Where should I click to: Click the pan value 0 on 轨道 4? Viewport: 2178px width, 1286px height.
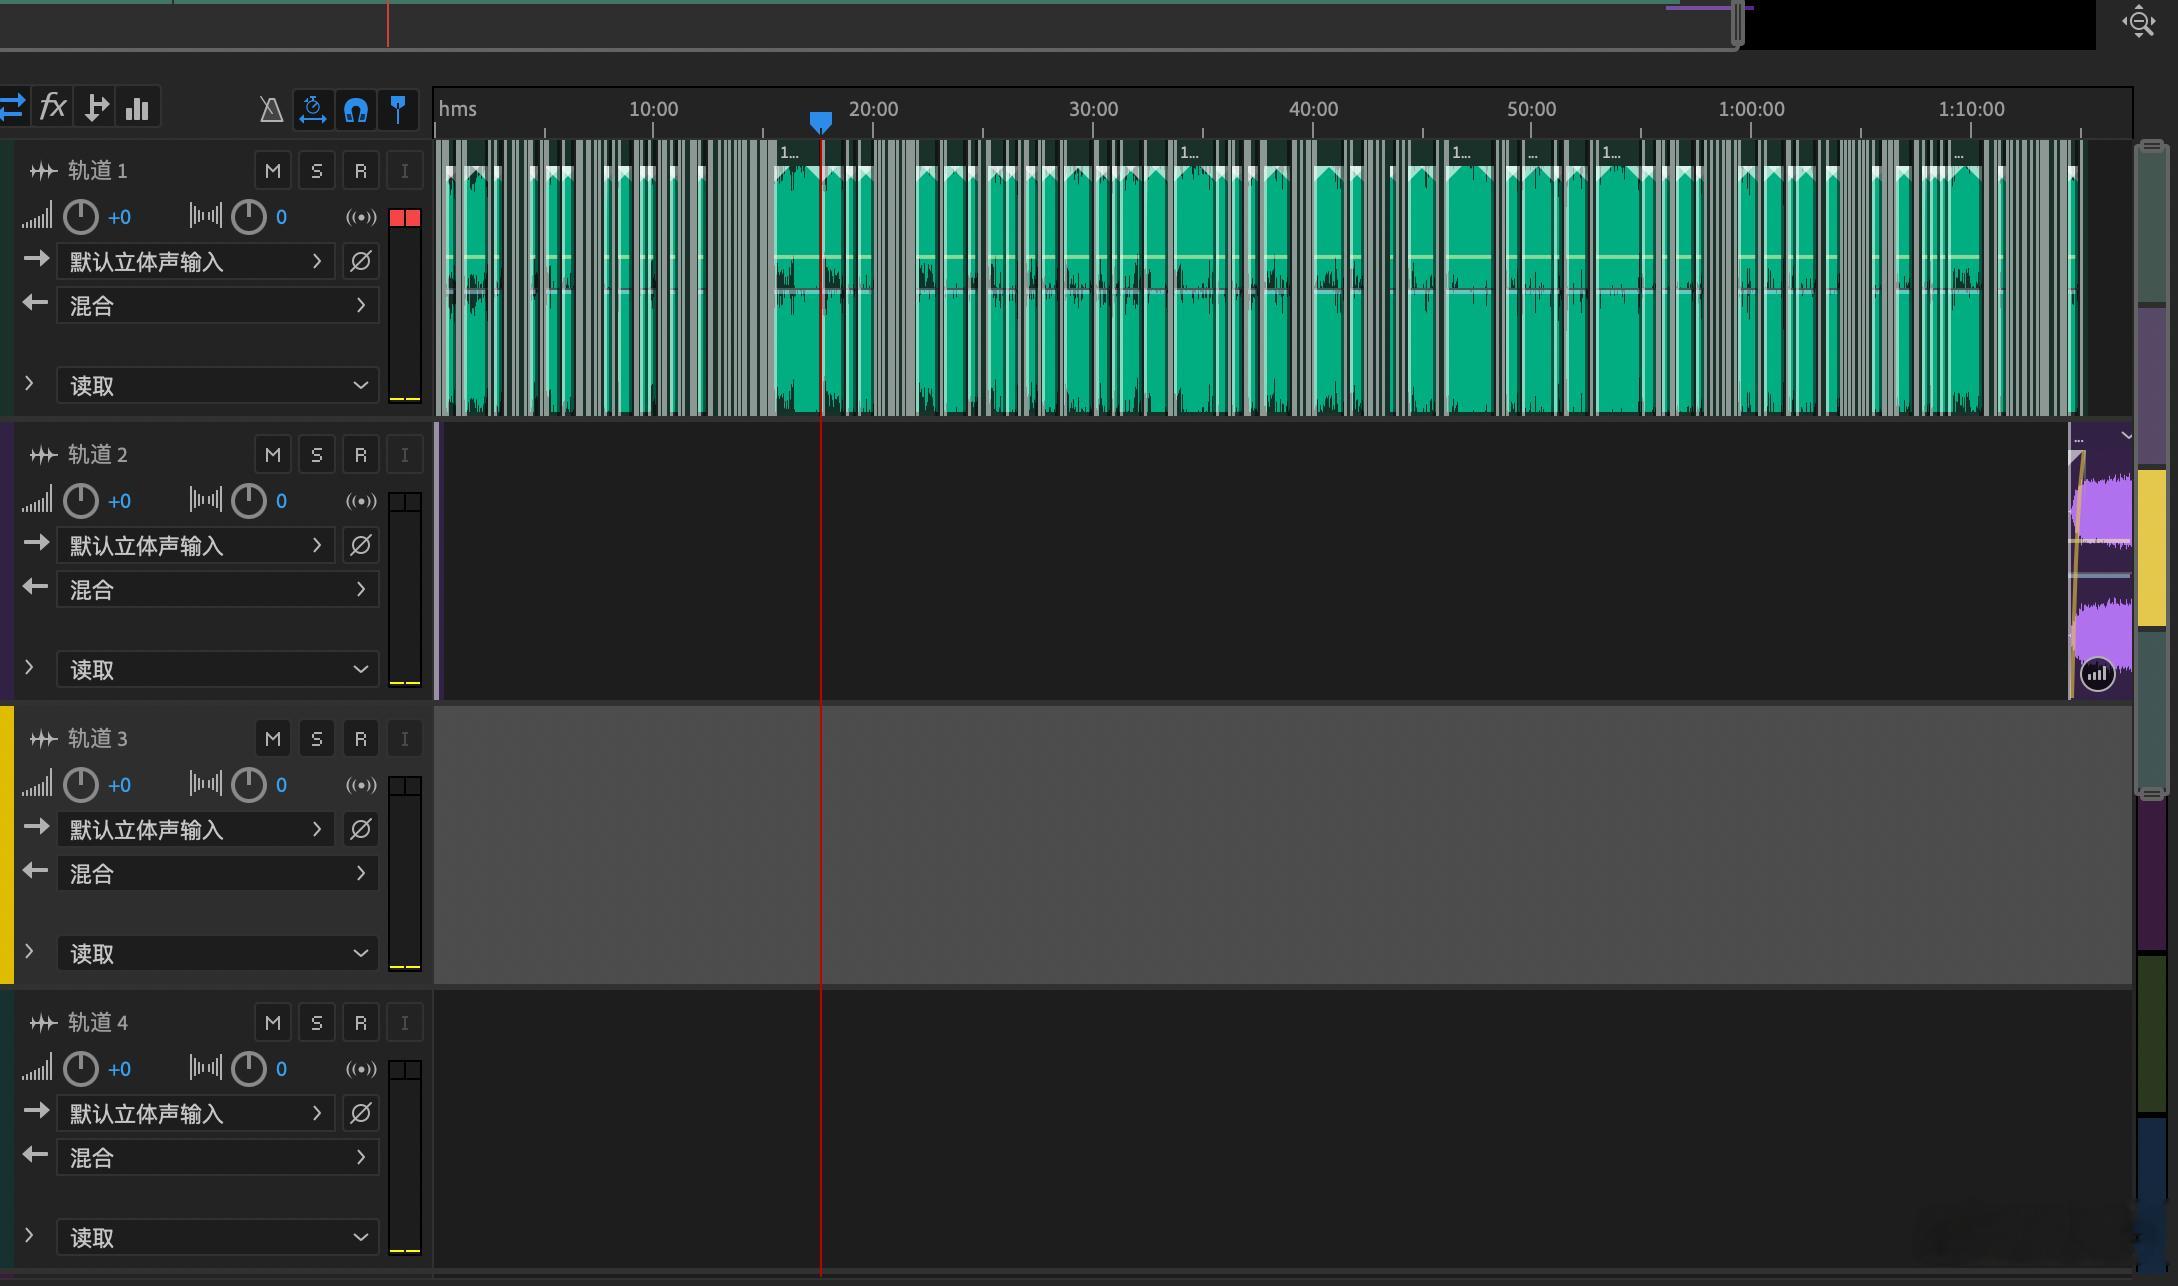[281, 1069]
